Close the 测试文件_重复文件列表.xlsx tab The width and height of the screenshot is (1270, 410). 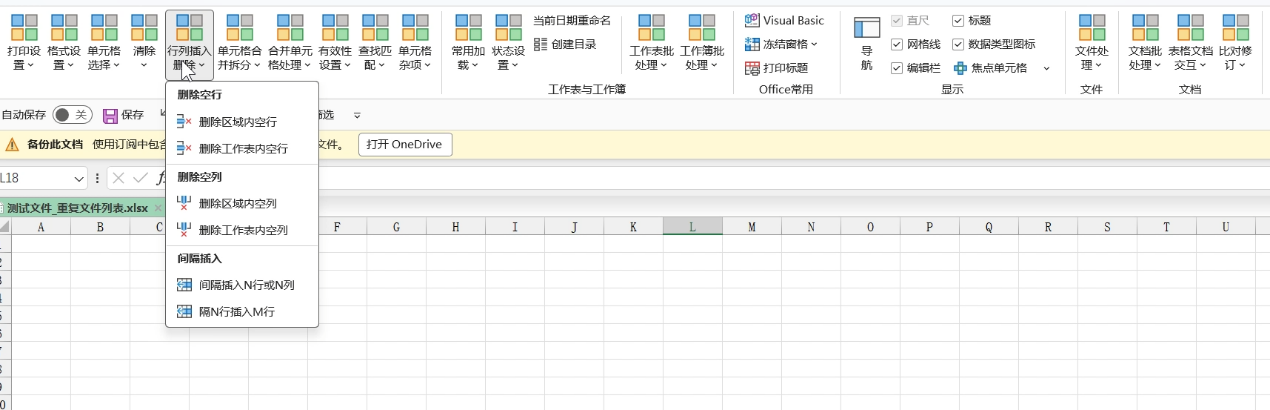[x=158, y=208]
